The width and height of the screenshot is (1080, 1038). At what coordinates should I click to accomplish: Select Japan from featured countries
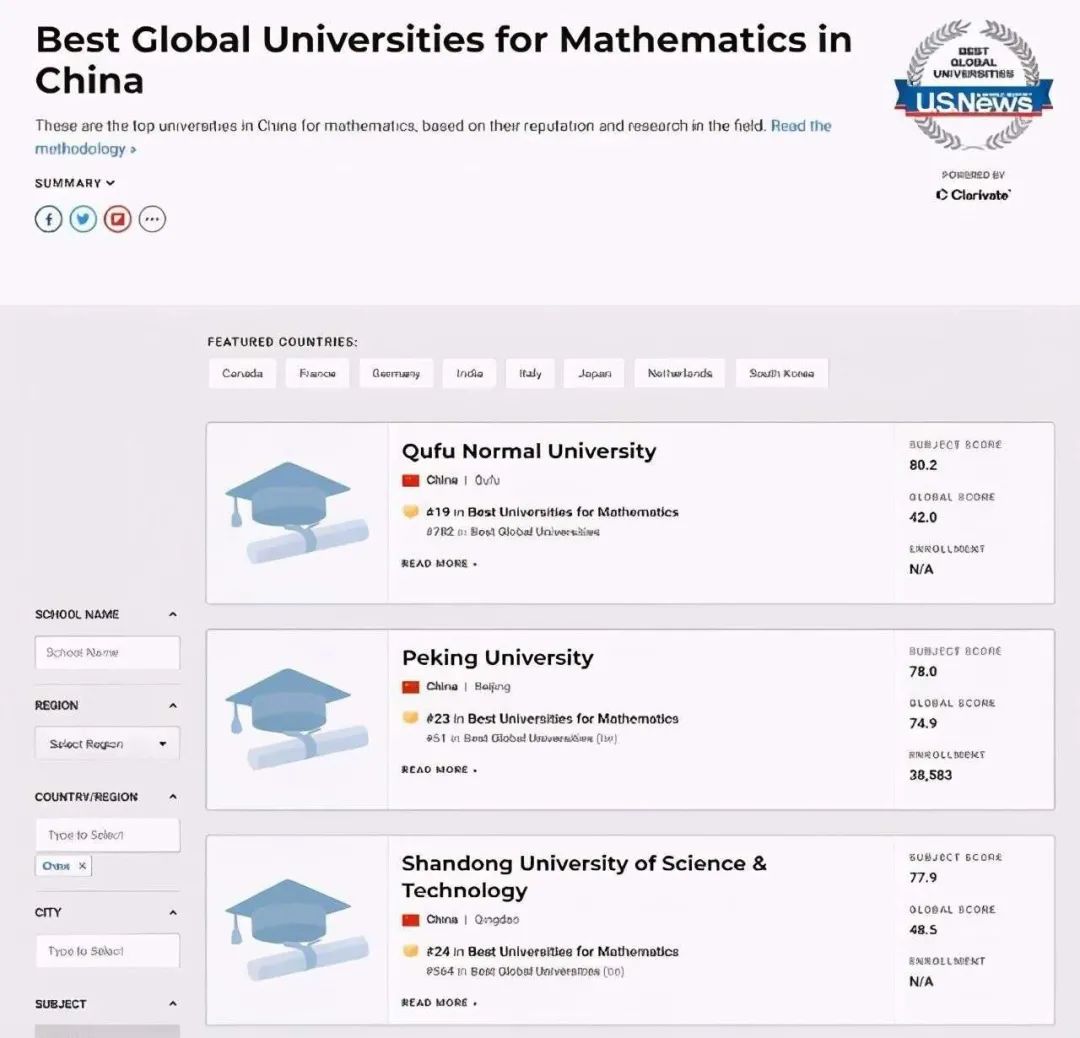(x=594, y=373)
